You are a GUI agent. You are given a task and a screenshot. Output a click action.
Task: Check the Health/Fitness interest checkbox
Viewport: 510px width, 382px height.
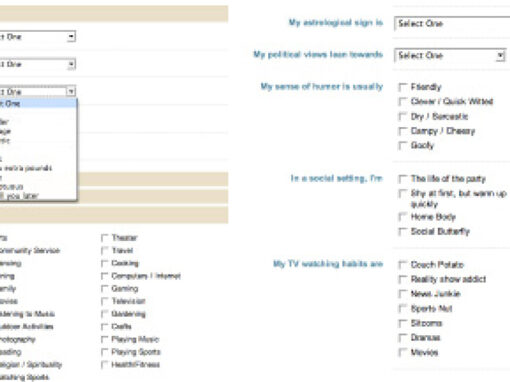[105, 365]
